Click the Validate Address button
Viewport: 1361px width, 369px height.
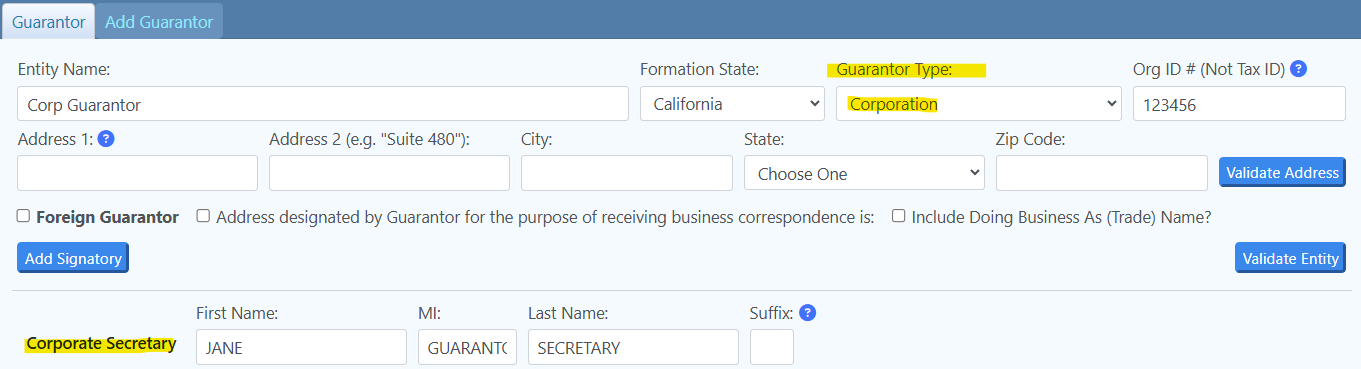click(1282, 173)
